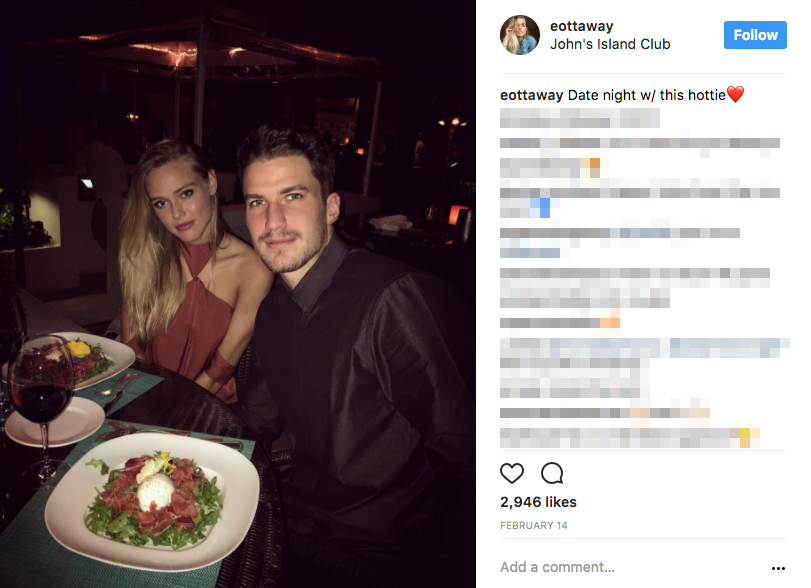Image resolution: width=811 pixels, height=588 pixels.
Task: Open eottaway's profile picture avatar
Action: pos(520,35)
